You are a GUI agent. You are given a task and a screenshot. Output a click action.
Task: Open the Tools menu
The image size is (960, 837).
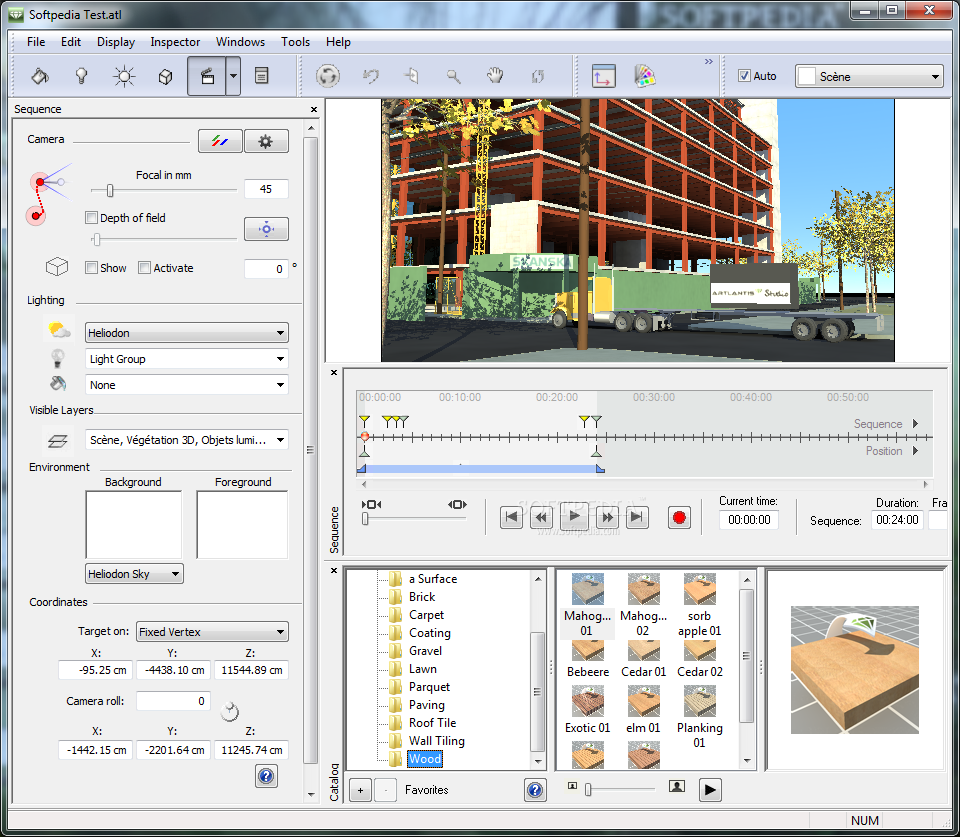click(x=295, y=42)
